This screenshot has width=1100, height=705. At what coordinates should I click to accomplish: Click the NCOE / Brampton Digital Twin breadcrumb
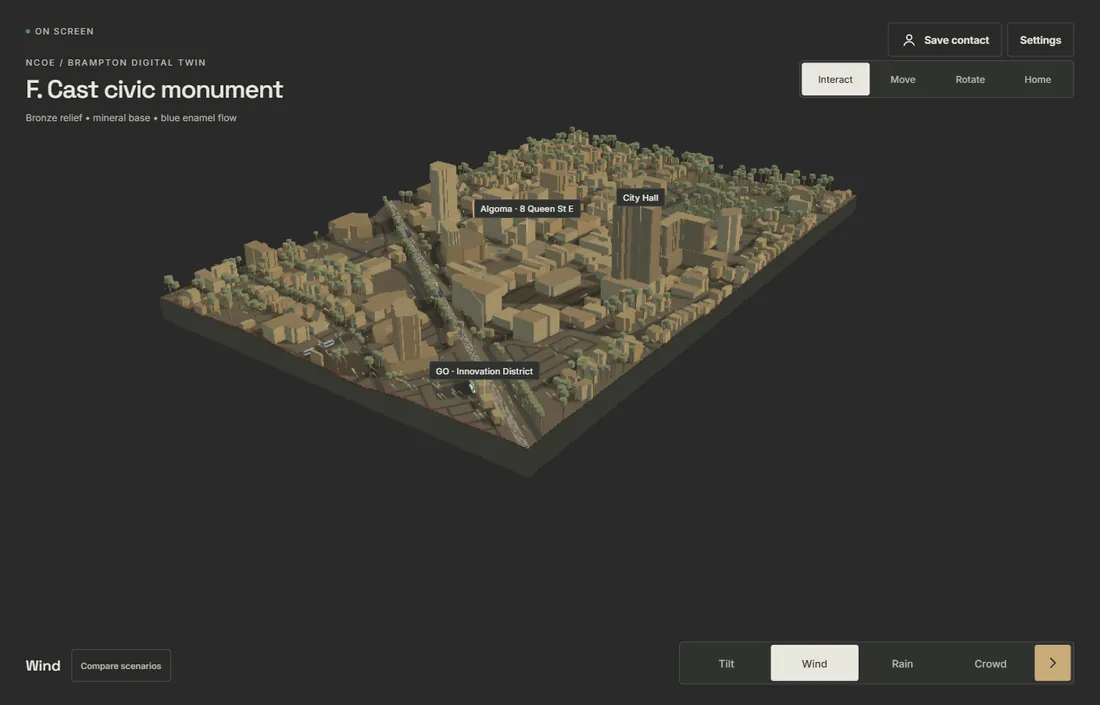point(116,62)
